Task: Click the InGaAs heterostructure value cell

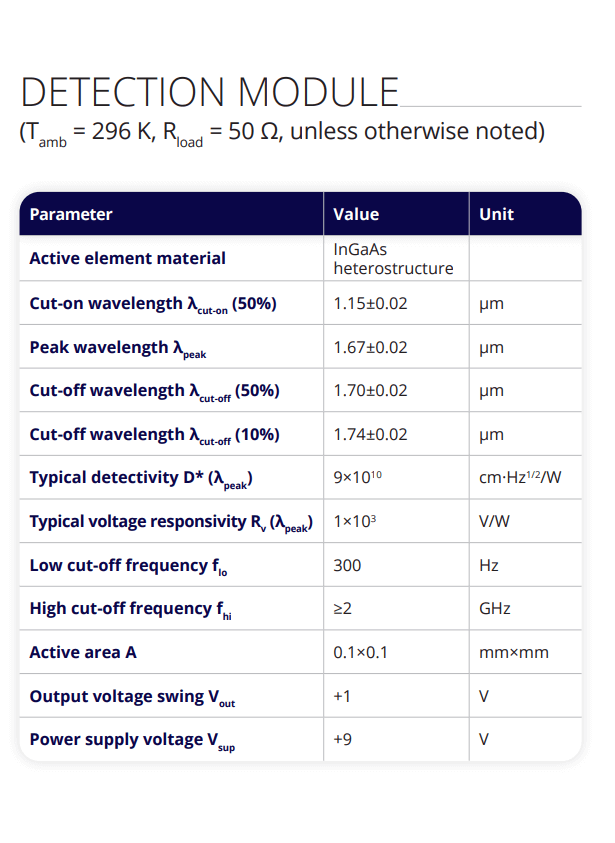Action: pyautogui.click(x=393, y=259)
